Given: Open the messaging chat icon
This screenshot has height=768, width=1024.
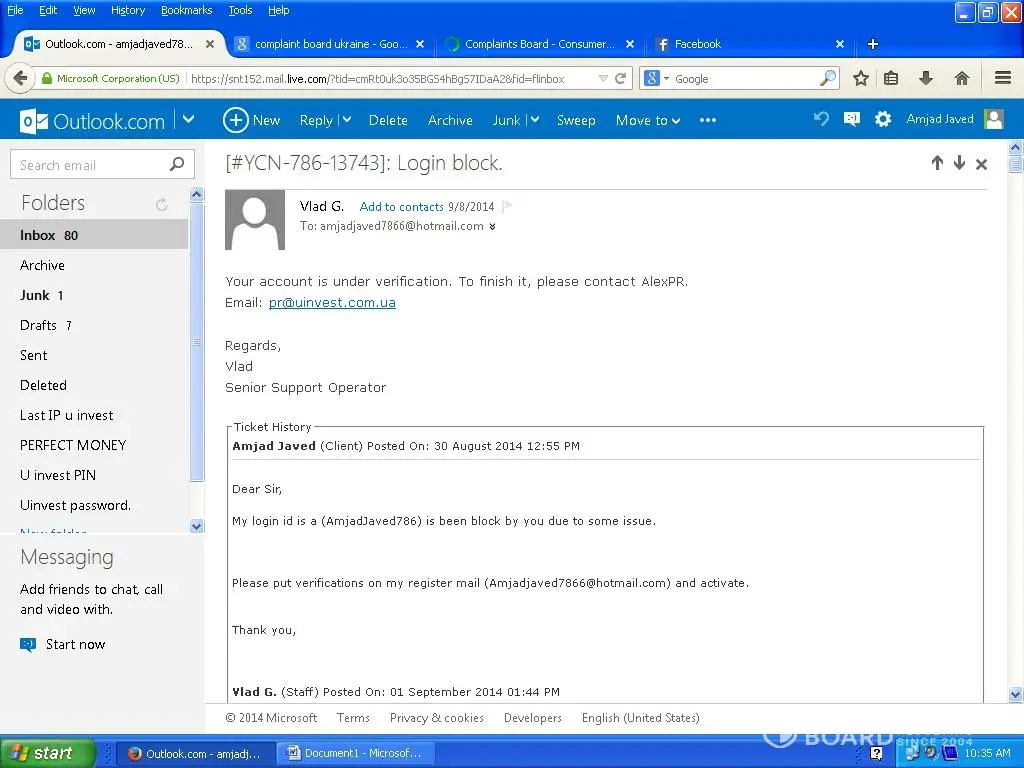Looking at the screenshot, I should click(851, 119).
